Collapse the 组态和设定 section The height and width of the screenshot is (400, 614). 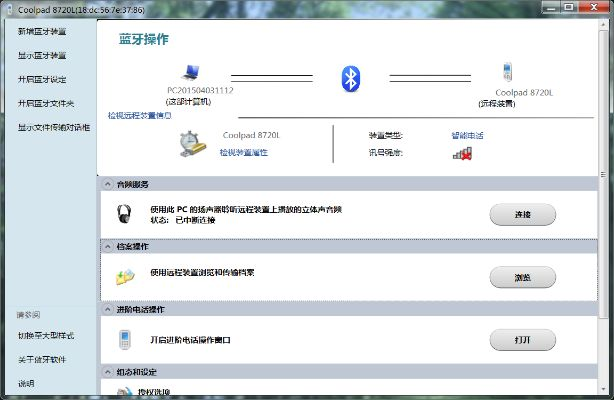108,371
